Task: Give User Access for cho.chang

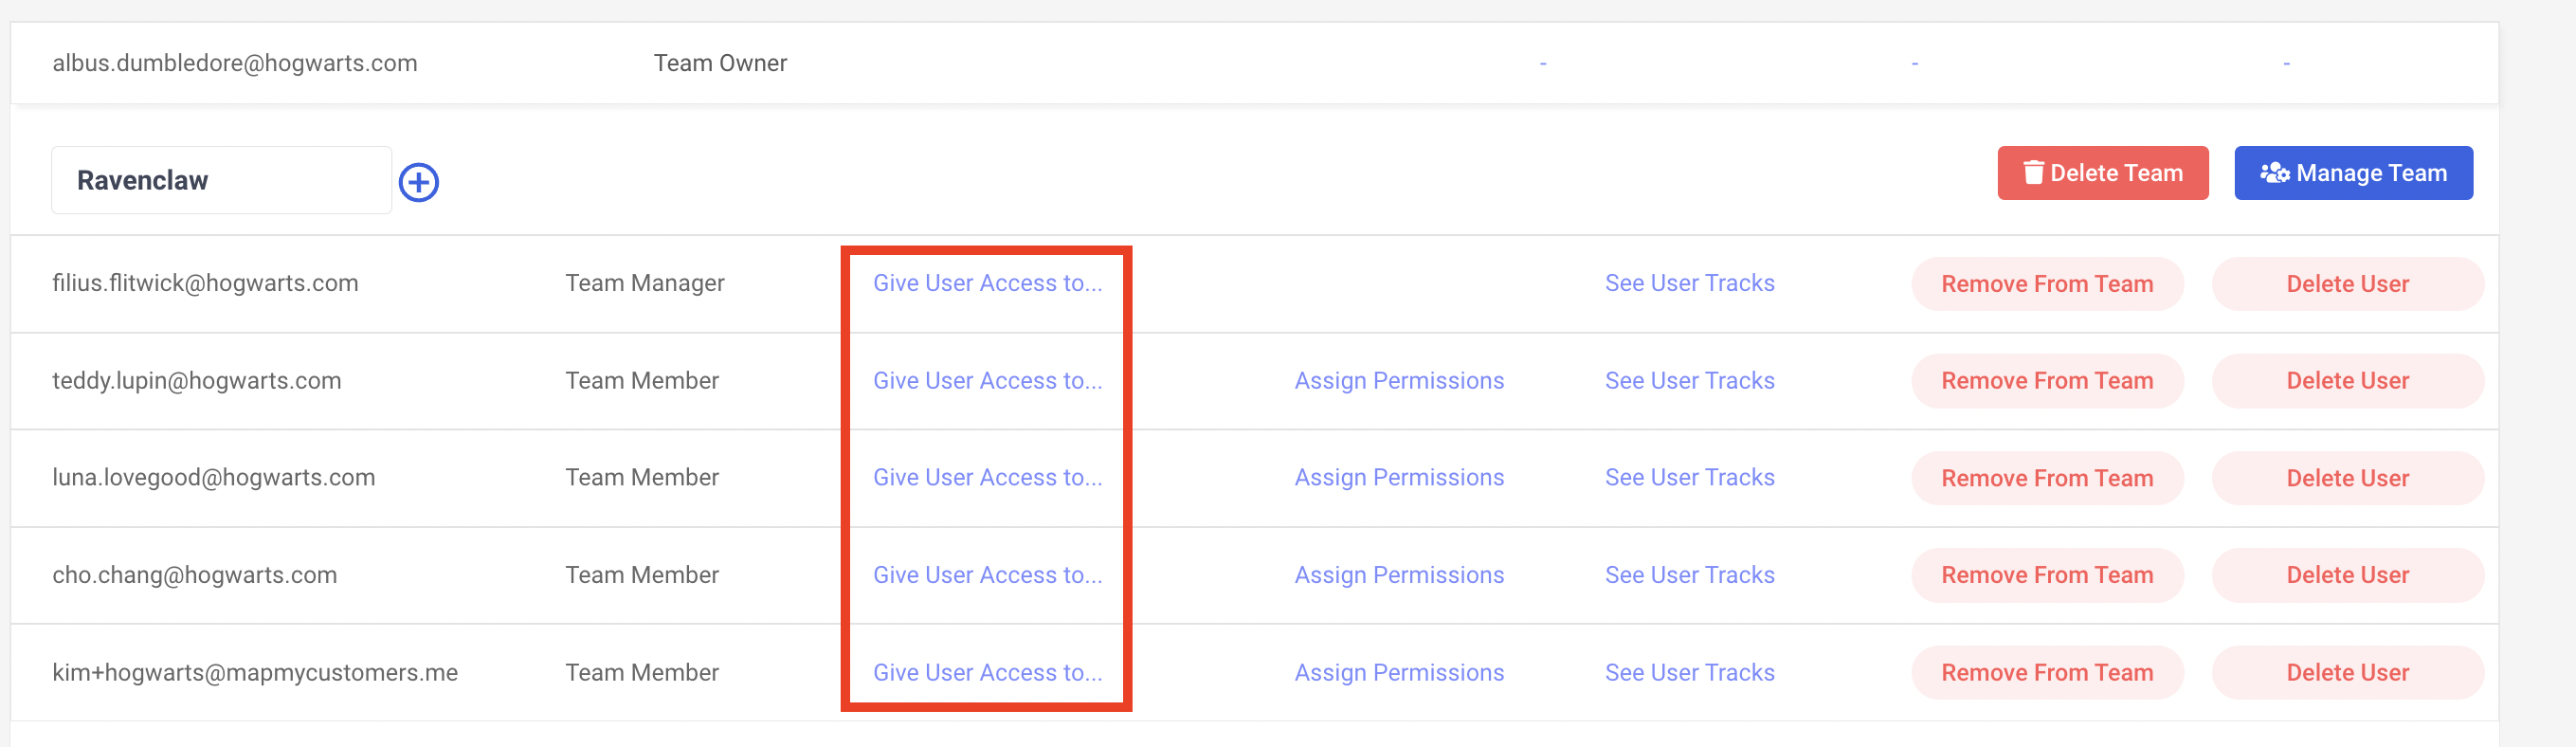Action: click(988, 575)
